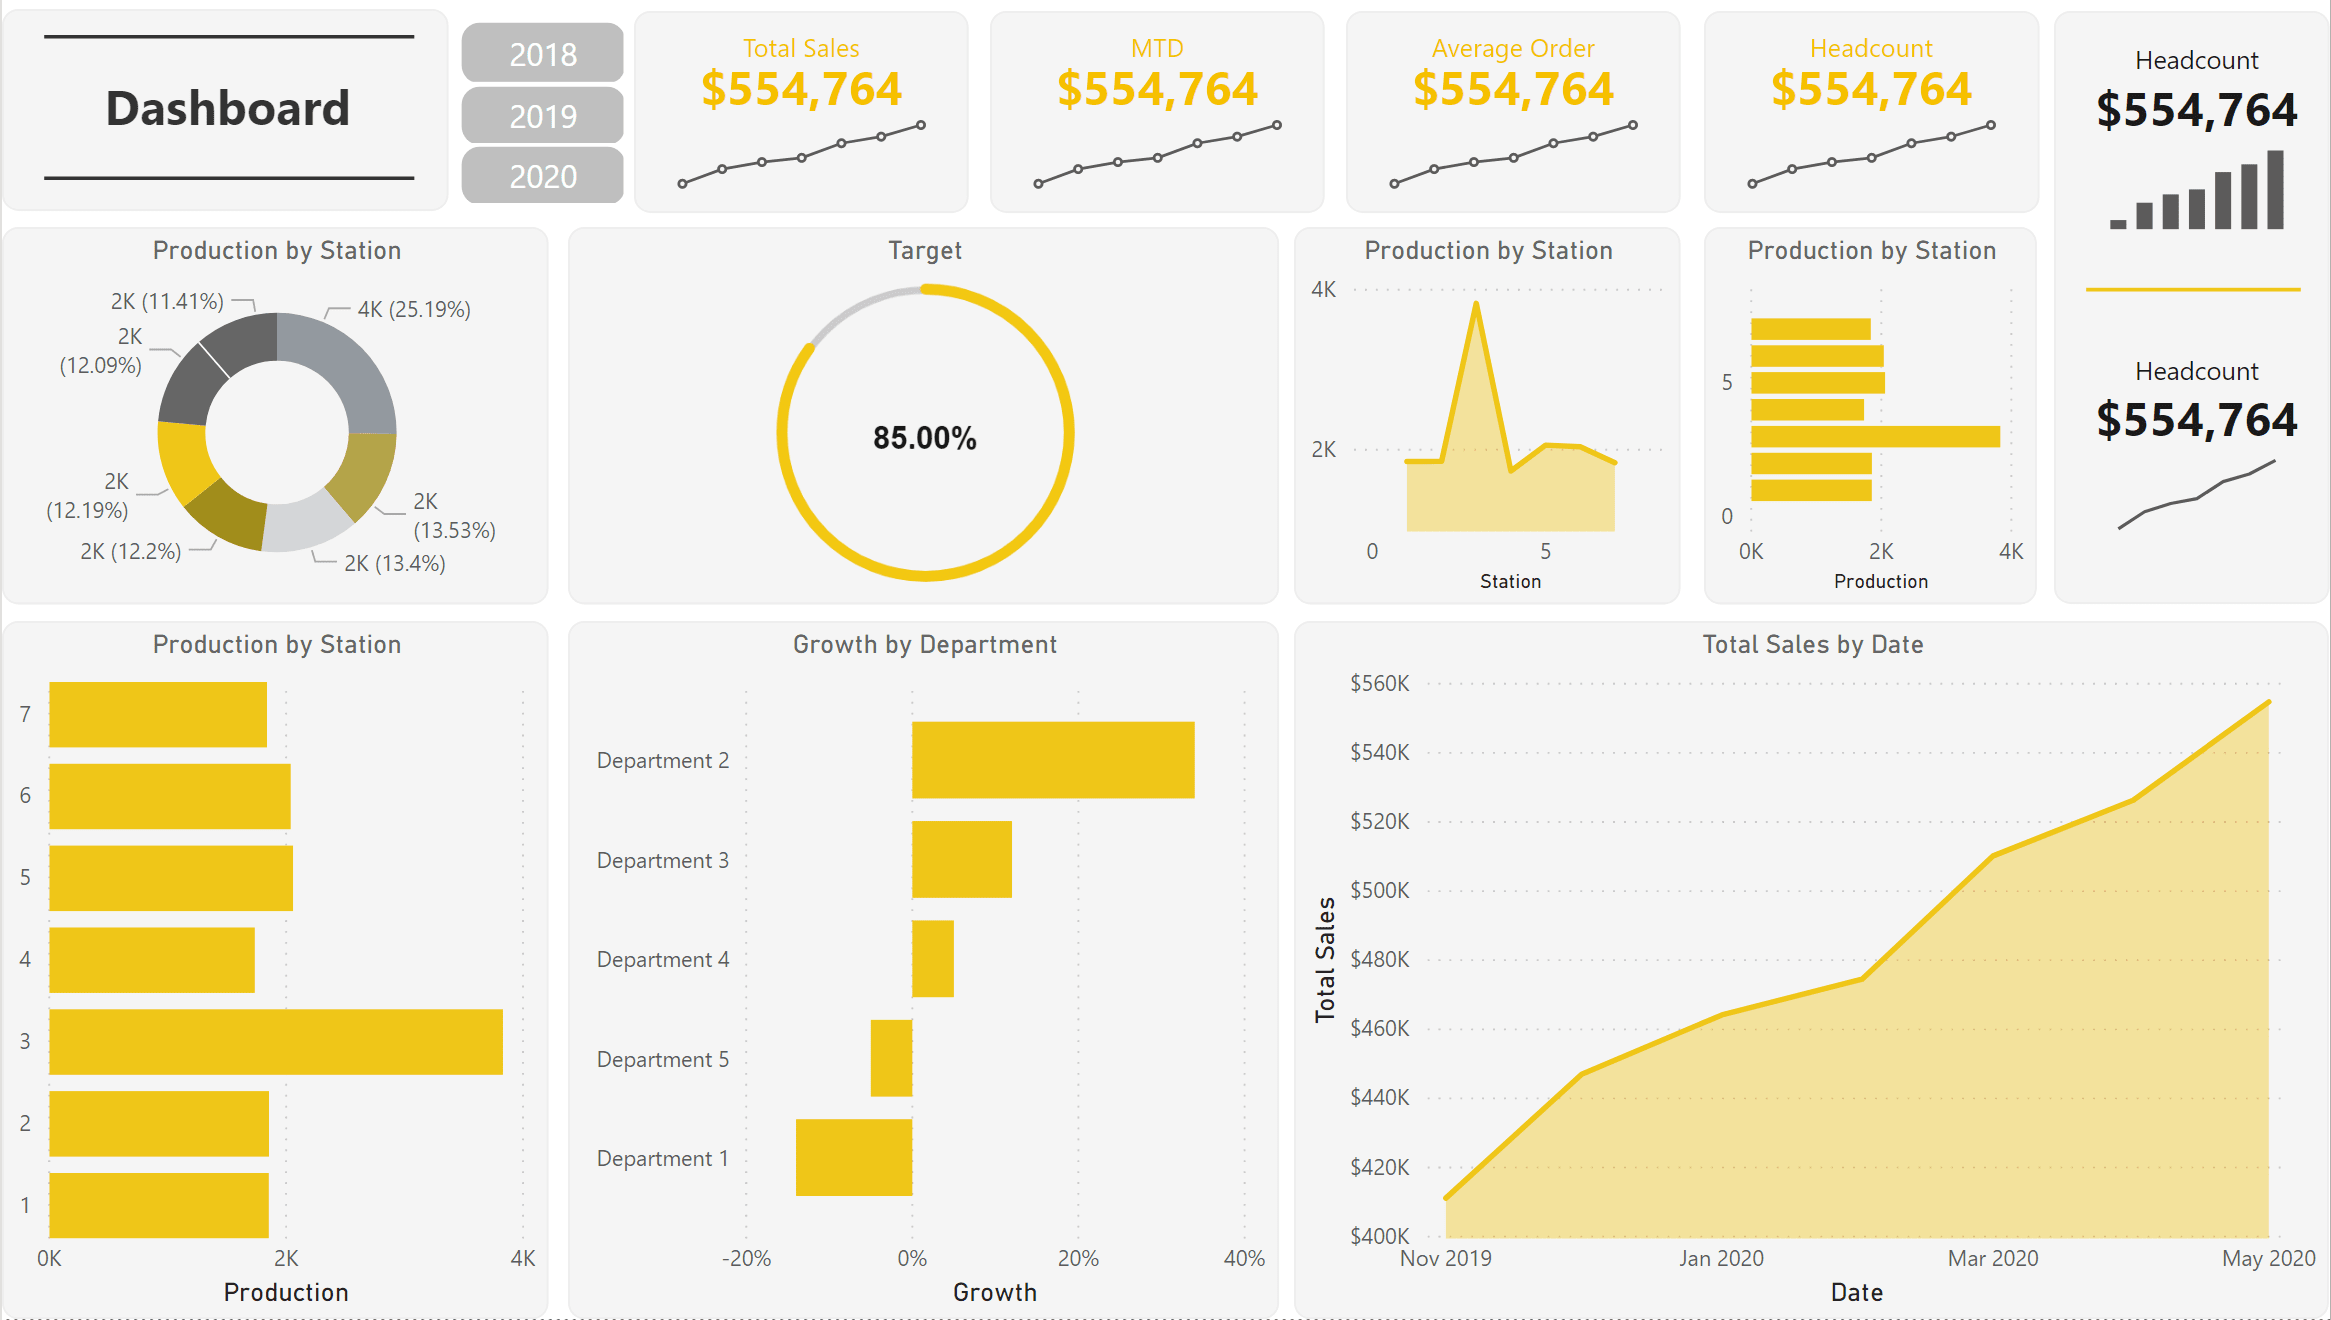Click station 7 bar in Production chart
This screenshot has height=1320, width=2331.
click(x=155, y=713)
